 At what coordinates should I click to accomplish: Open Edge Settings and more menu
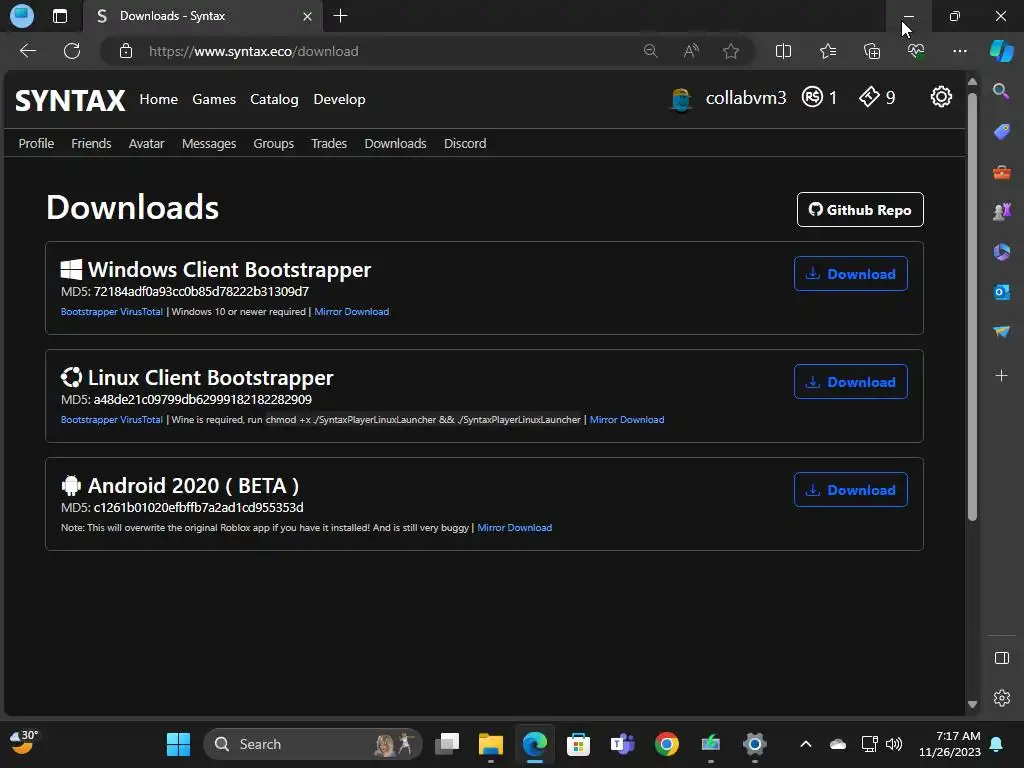(959, 51)
